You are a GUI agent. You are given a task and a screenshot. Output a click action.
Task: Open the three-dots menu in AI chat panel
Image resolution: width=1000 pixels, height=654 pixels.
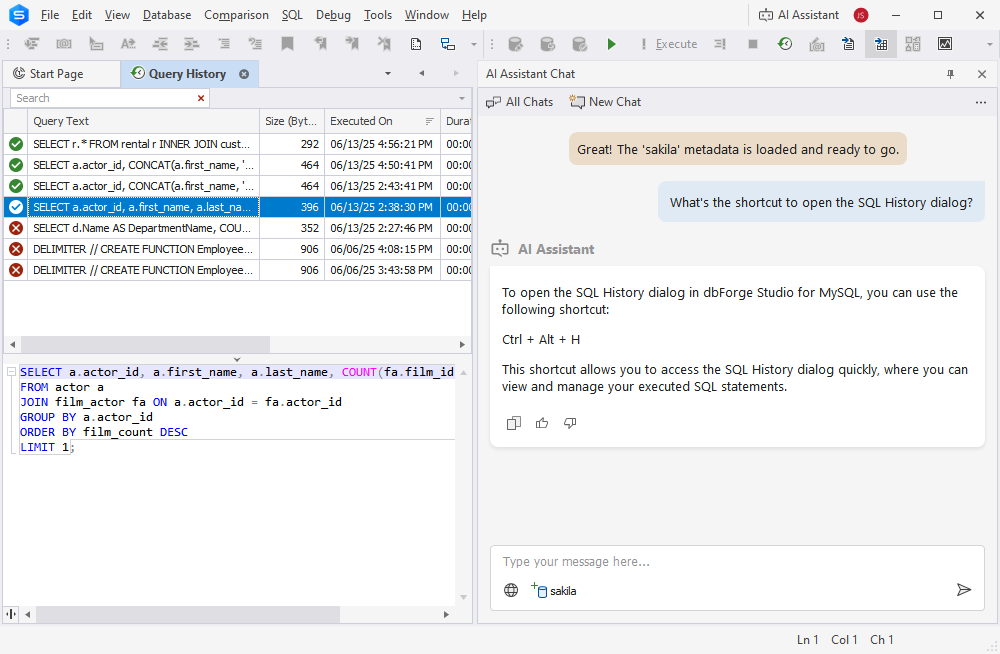[x=981, y=102]
